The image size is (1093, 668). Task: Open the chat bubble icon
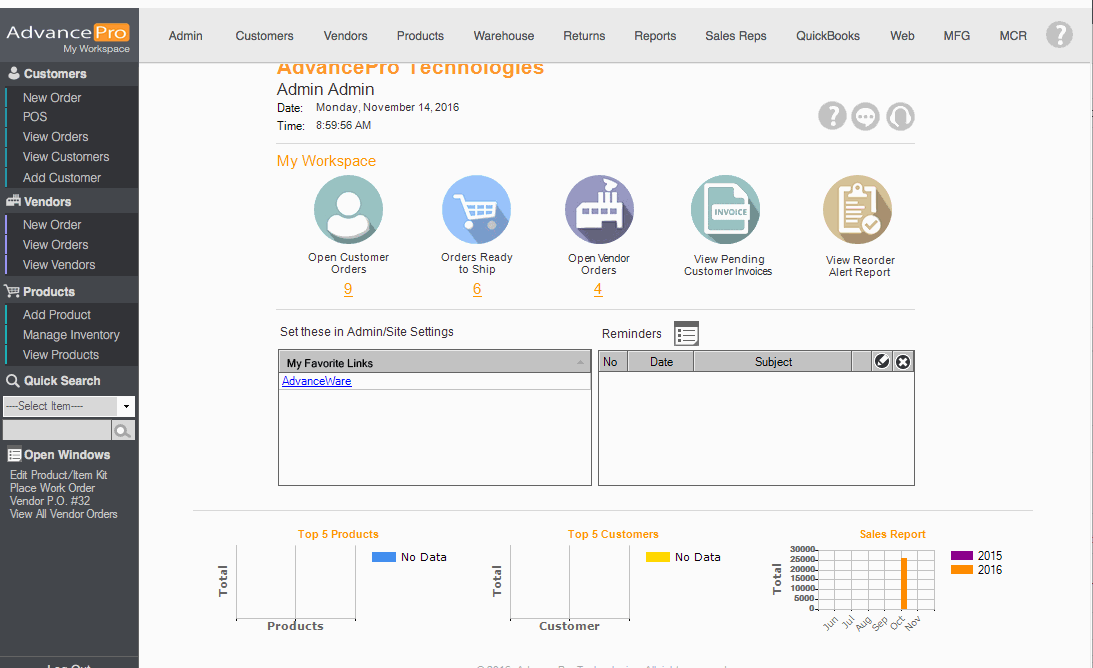(866, 117)
